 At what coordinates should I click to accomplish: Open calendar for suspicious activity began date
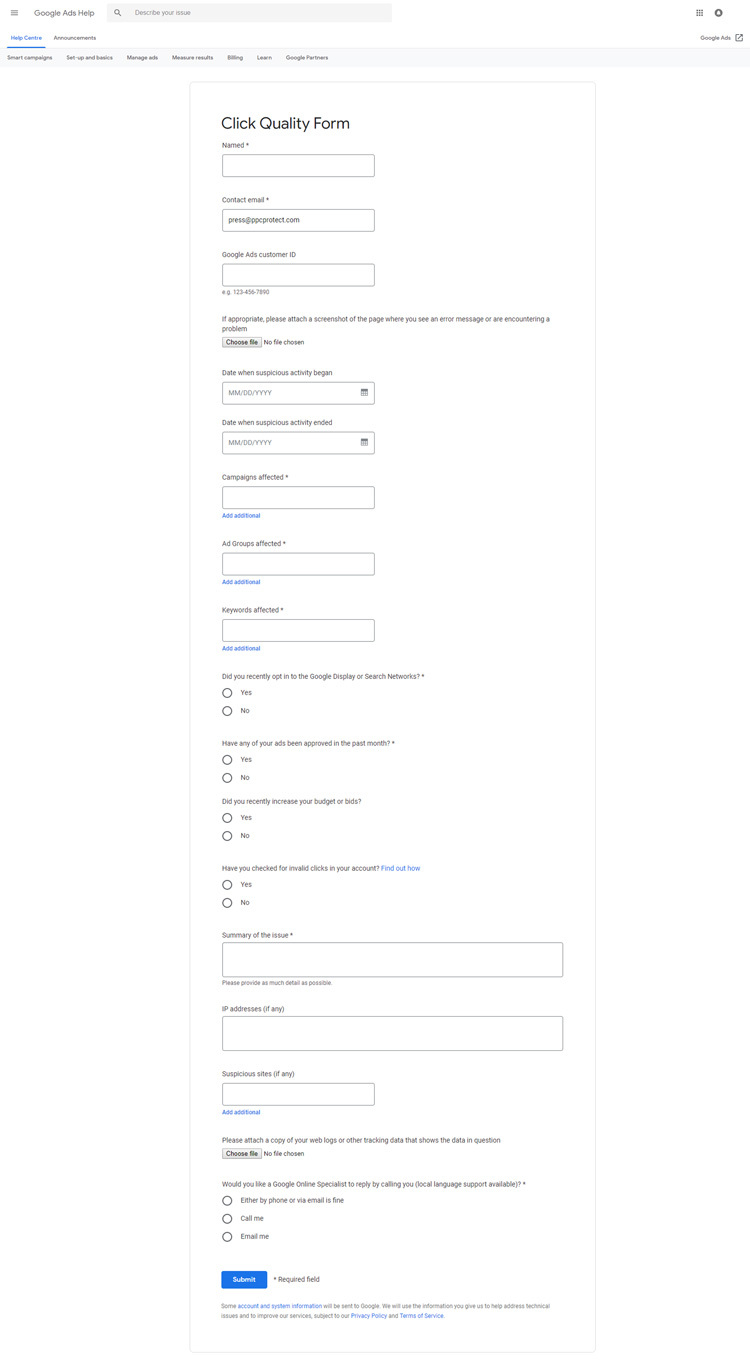pos(364,393)
